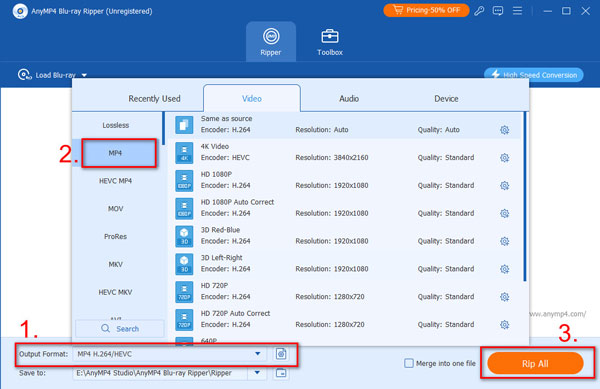The width and height of the screenshot is (600, 389).
Task: Open output format custom profile settings icon
Action: coord(281,354)
